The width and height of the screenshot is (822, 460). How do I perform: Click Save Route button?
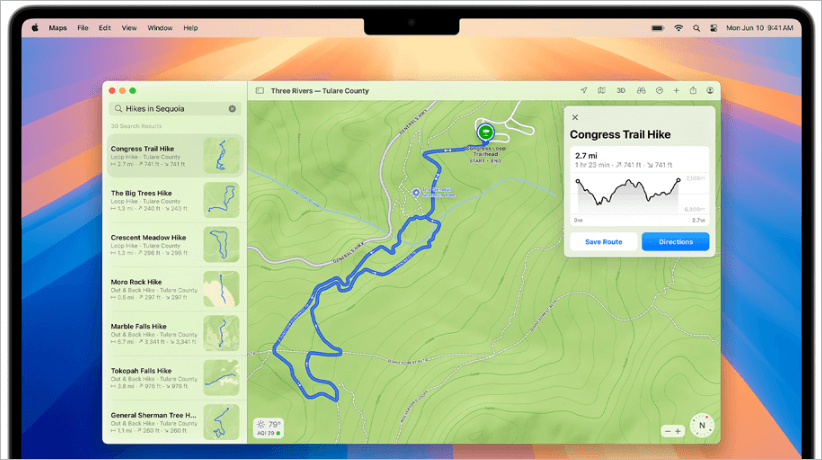coord(603,242)
